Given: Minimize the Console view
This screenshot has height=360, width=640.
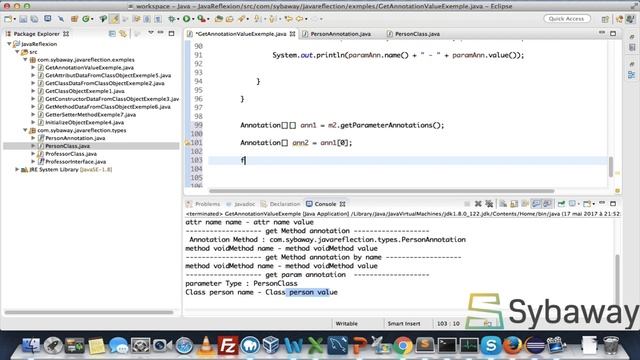Looking at the screenshot, I should (602, 203).
